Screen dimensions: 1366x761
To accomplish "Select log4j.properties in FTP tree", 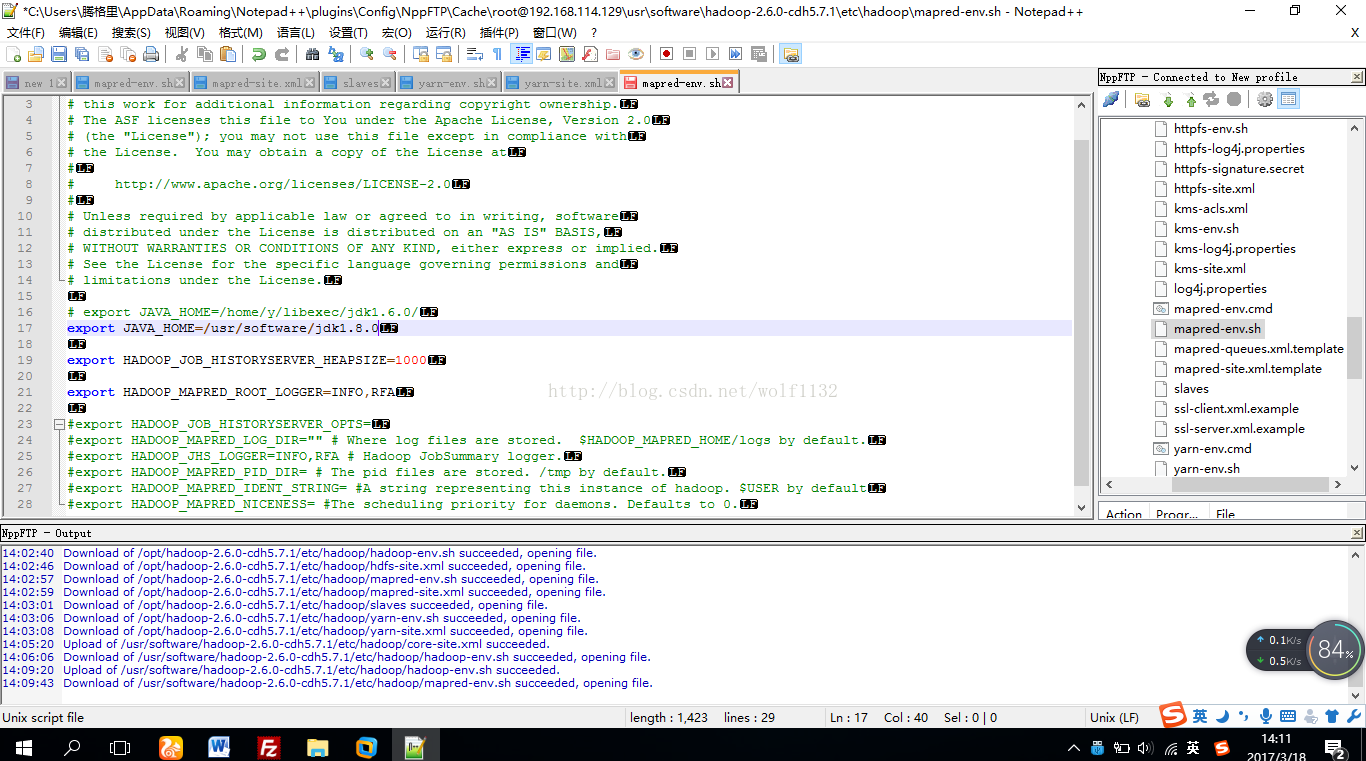I will click(1220, 288).
